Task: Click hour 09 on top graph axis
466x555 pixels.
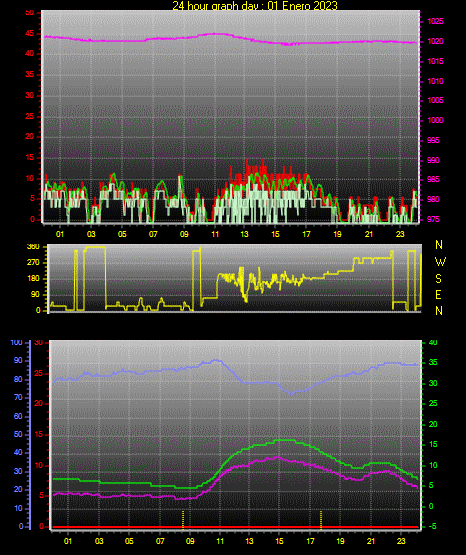Action: 184,234
